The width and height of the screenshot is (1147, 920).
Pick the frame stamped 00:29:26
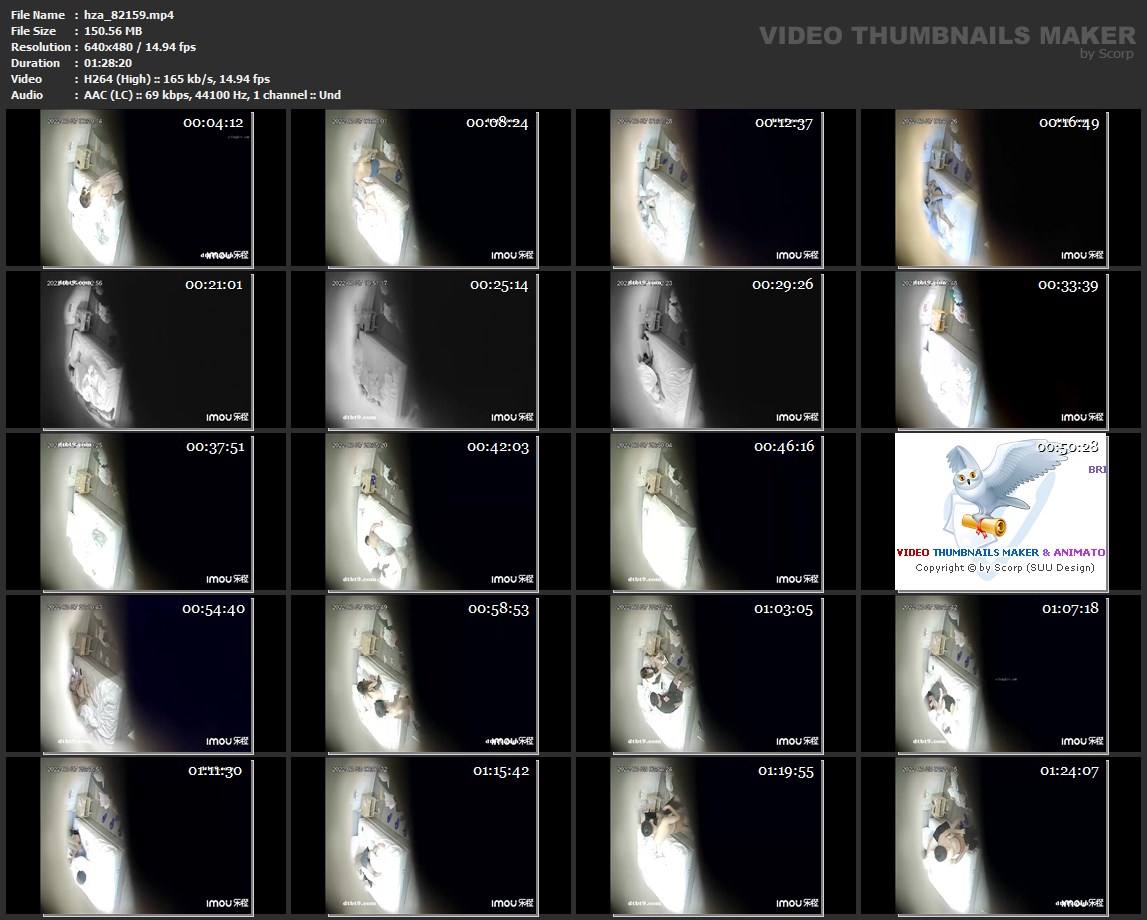tap(716, 350)
